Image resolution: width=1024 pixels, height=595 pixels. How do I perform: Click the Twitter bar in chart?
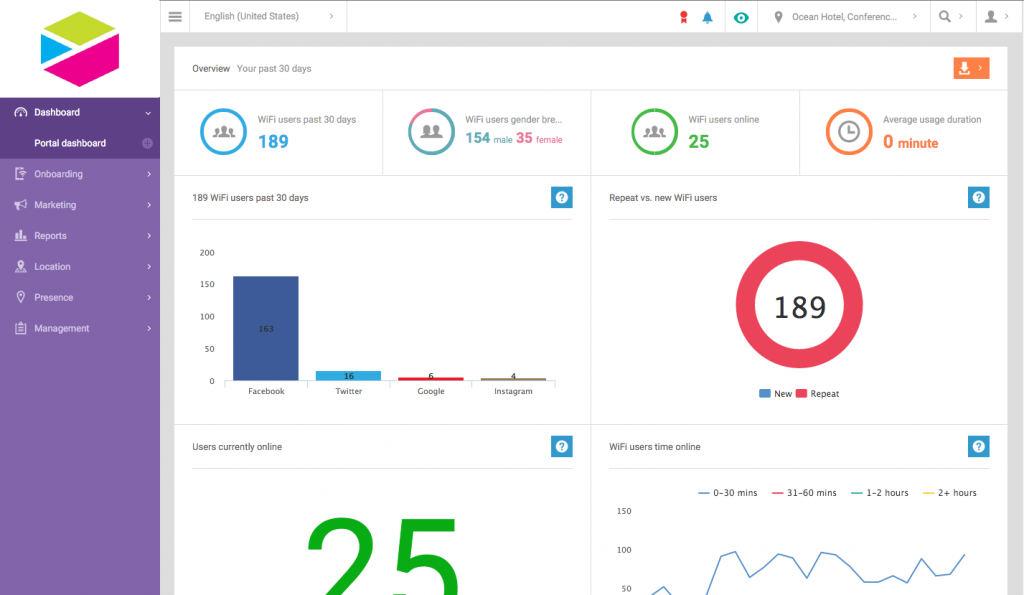pyautogui.click(x=349, y=376)
